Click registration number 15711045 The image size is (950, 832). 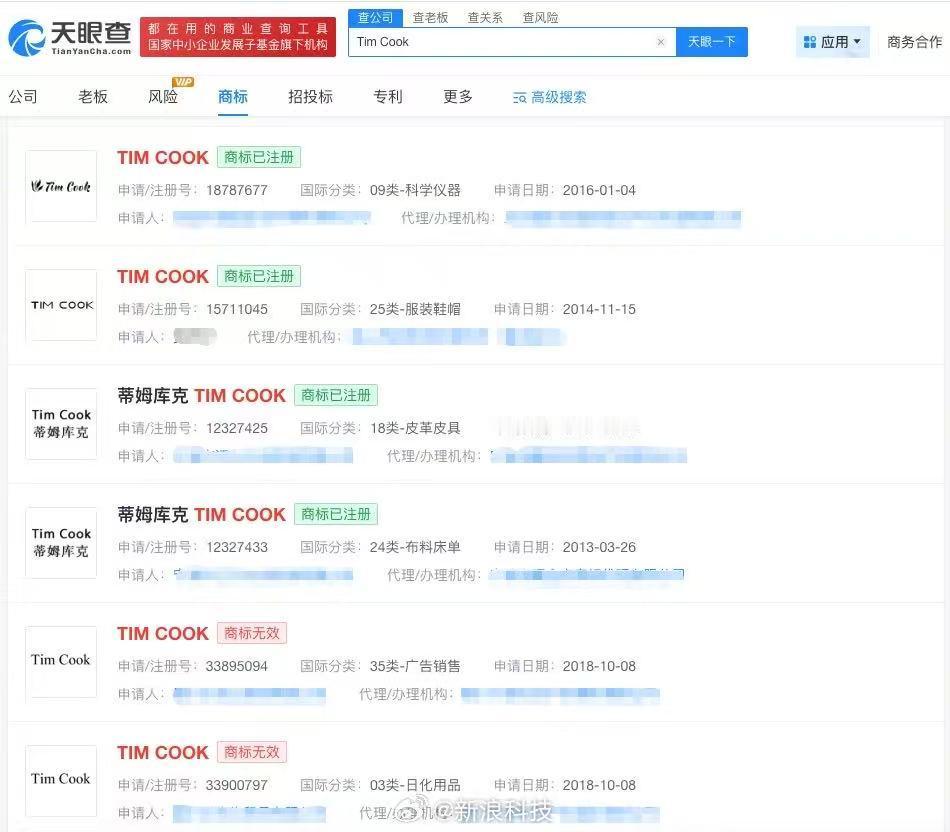pos(237,309)
